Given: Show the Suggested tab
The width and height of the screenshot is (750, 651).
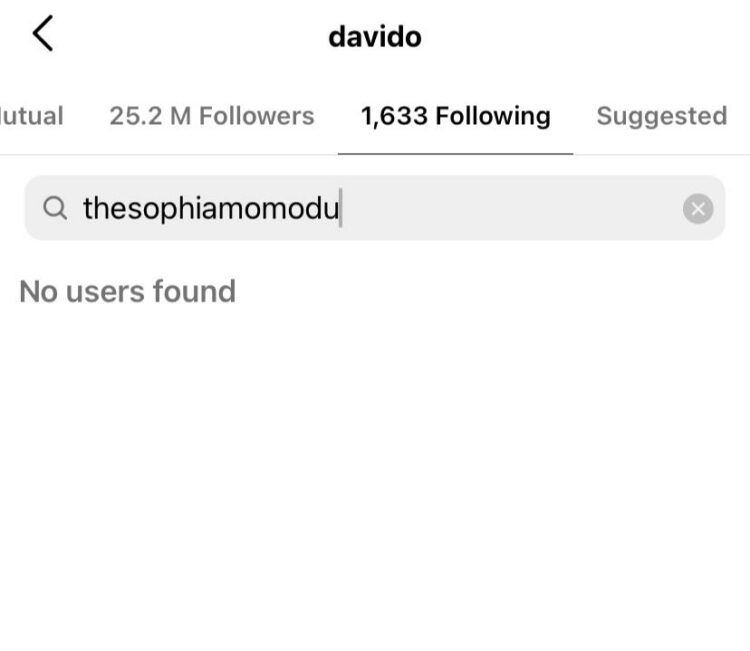Looking at the screenshot, I should coord(662,116).
